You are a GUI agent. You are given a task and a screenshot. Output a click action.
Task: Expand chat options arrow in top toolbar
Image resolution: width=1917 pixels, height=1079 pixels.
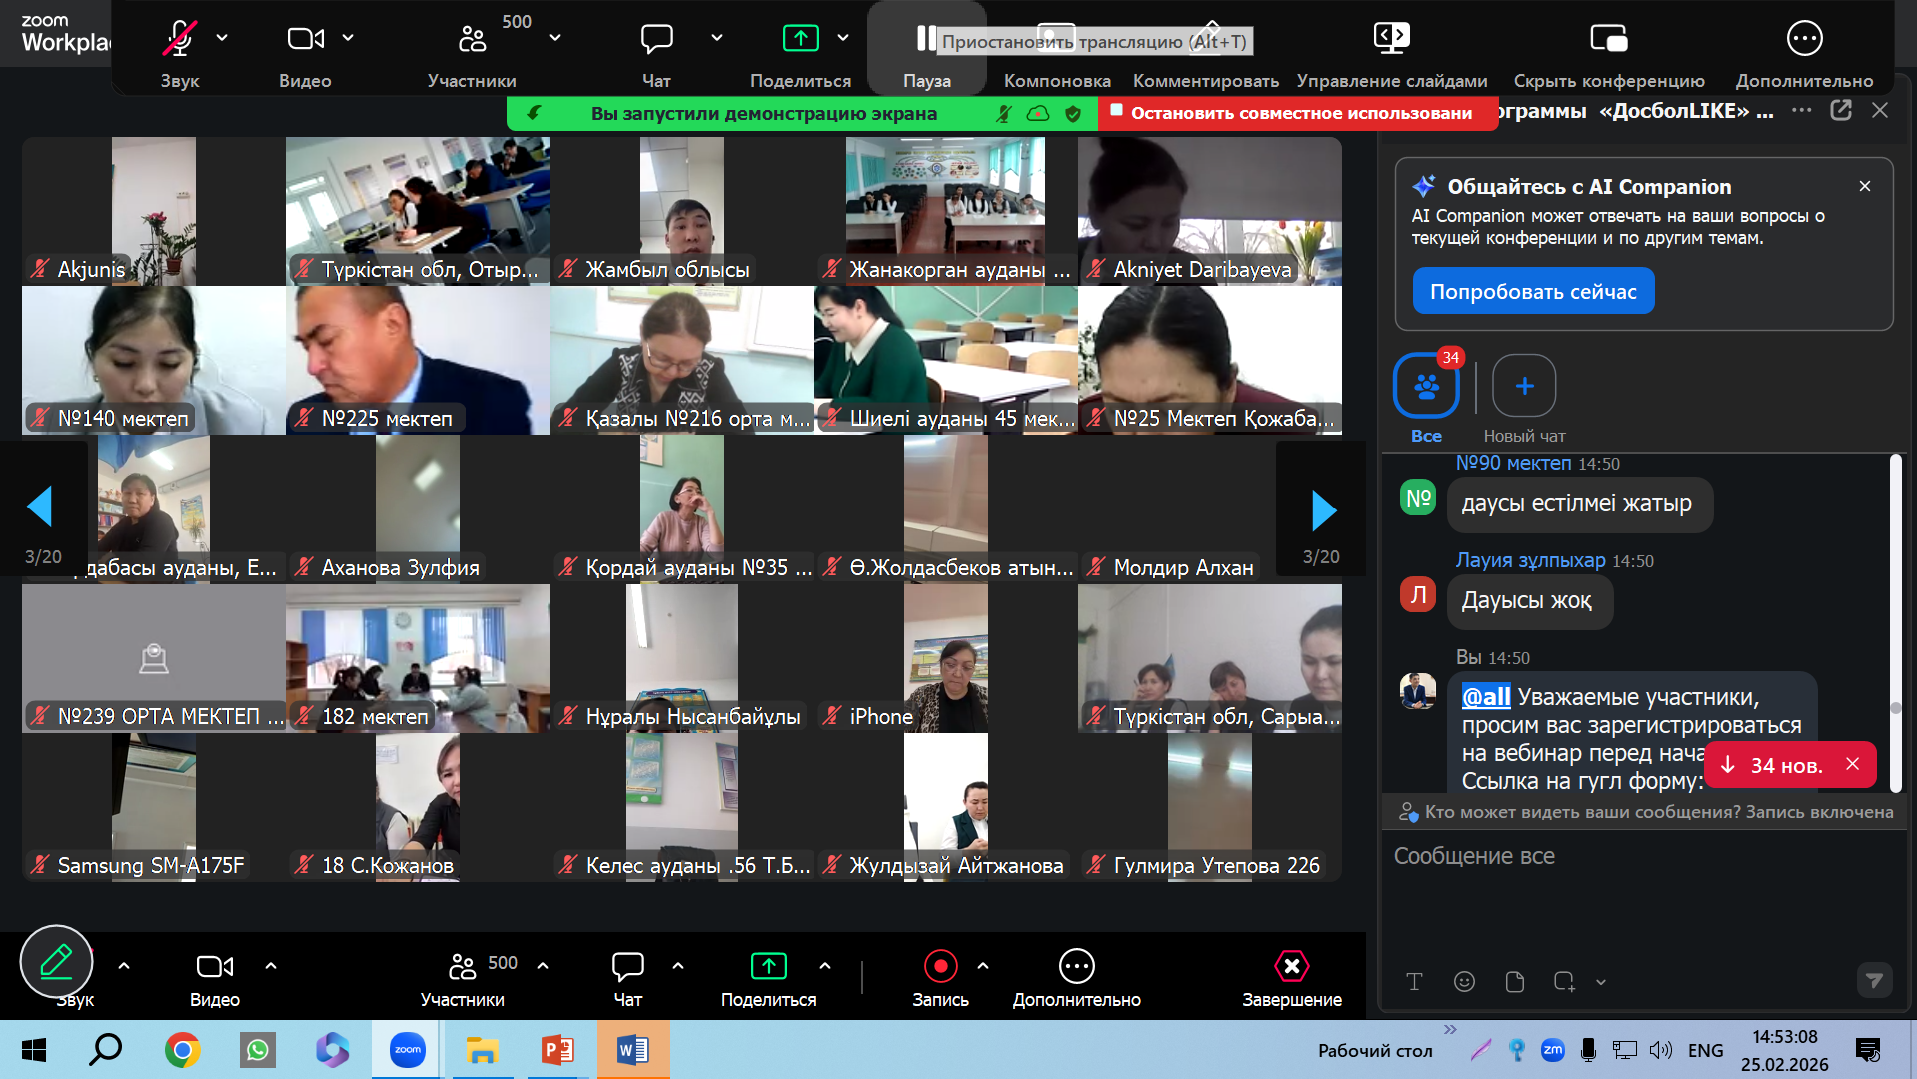(x=716, y=38)
